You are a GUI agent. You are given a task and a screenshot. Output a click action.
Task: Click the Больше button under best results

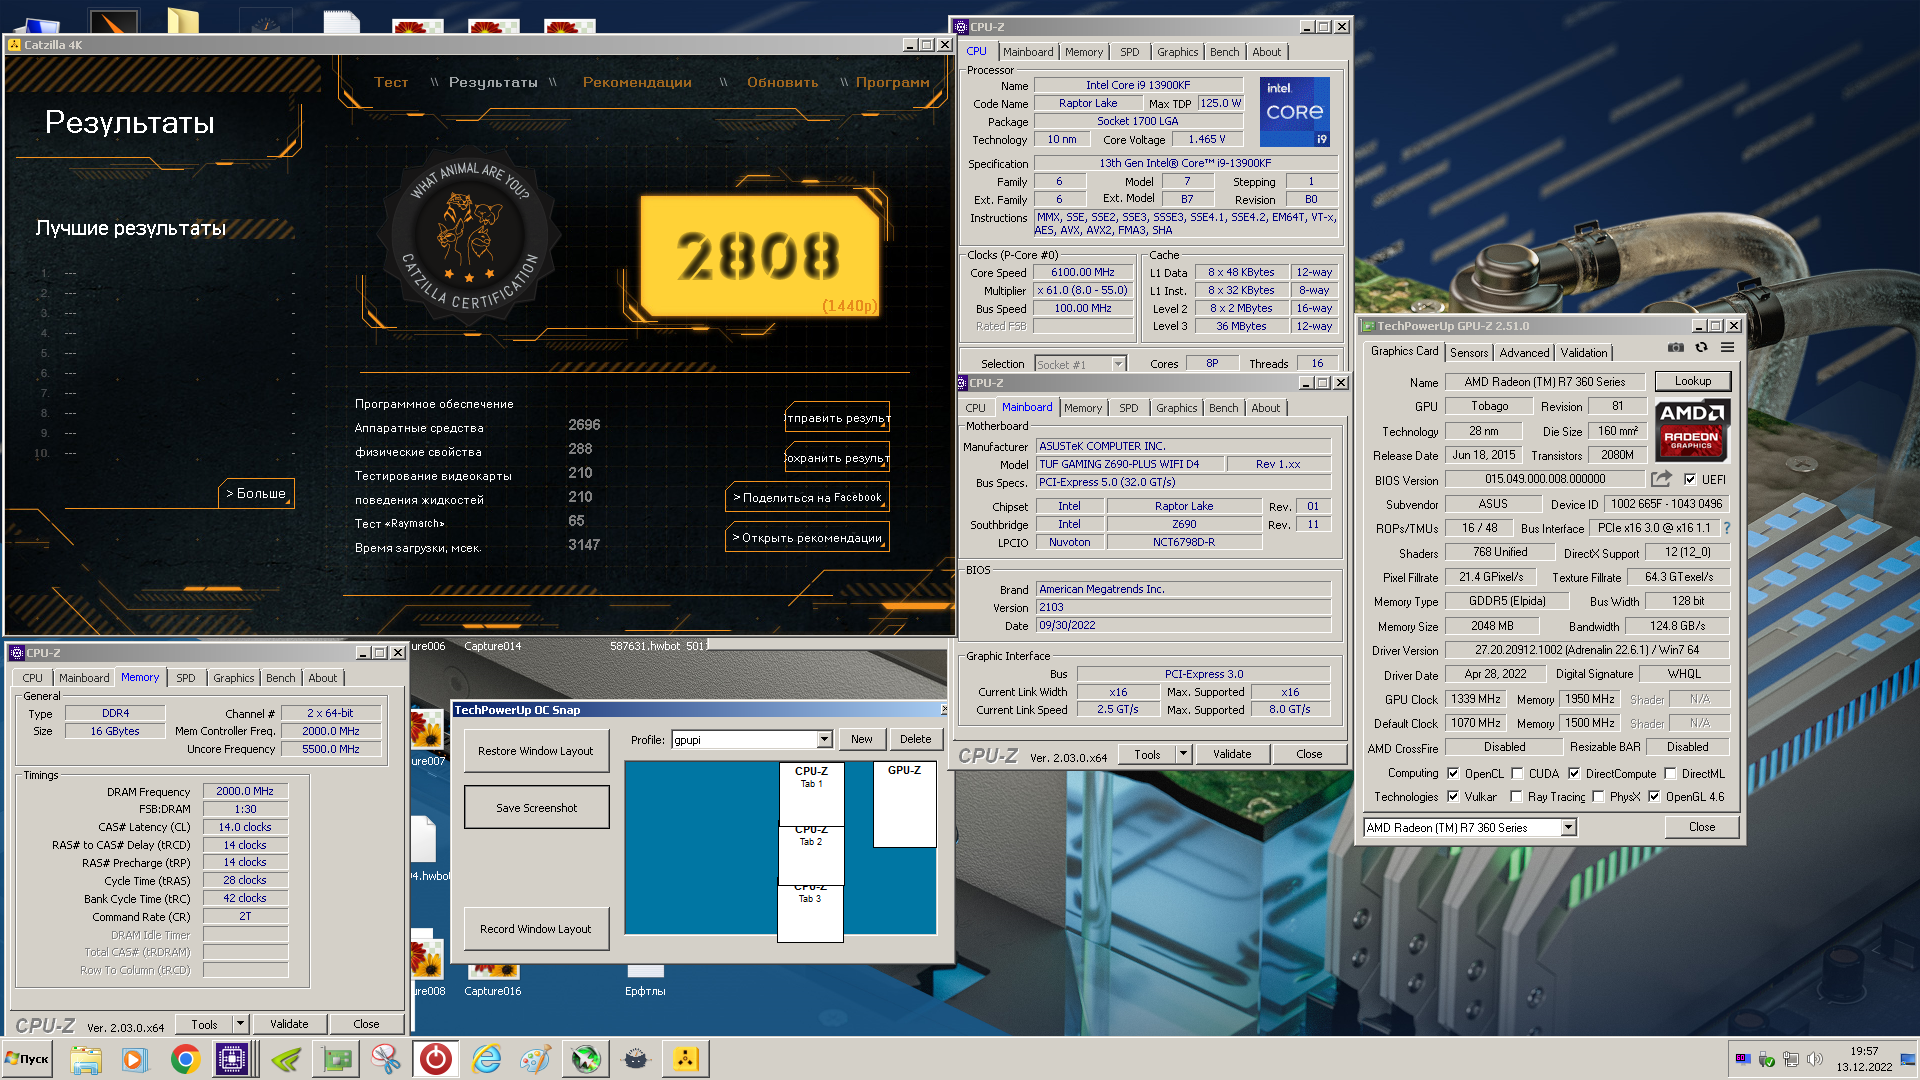tap(256, 493)
